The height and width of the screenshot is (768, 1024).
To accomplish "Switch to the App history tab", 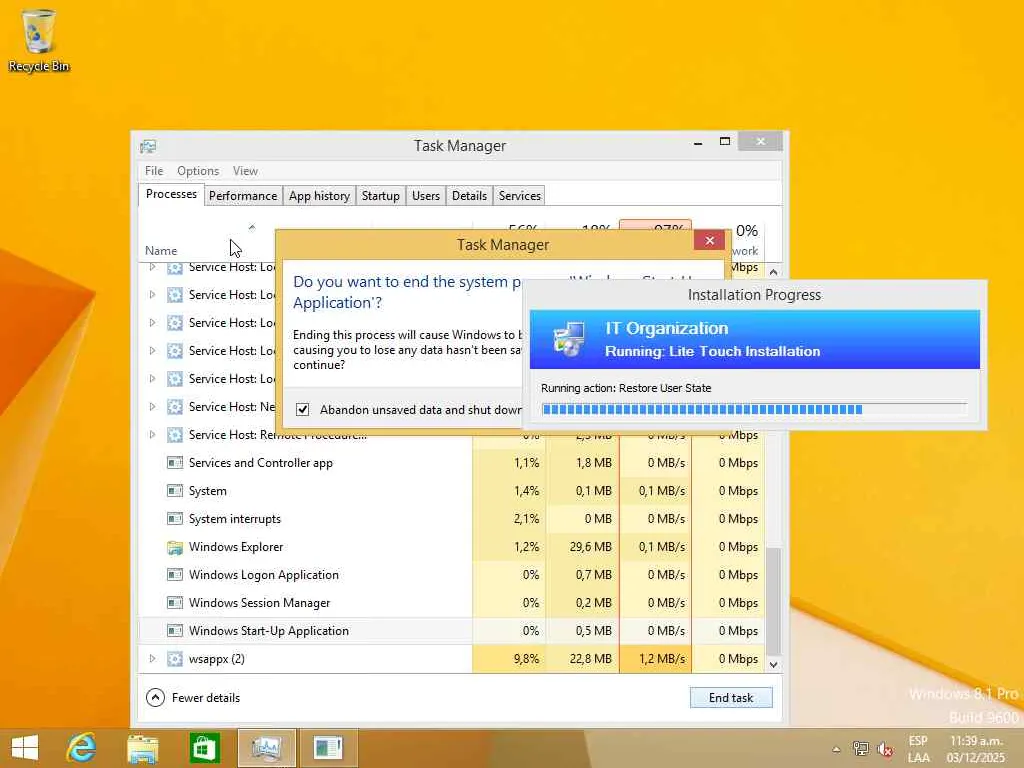I will coord(319,196).
